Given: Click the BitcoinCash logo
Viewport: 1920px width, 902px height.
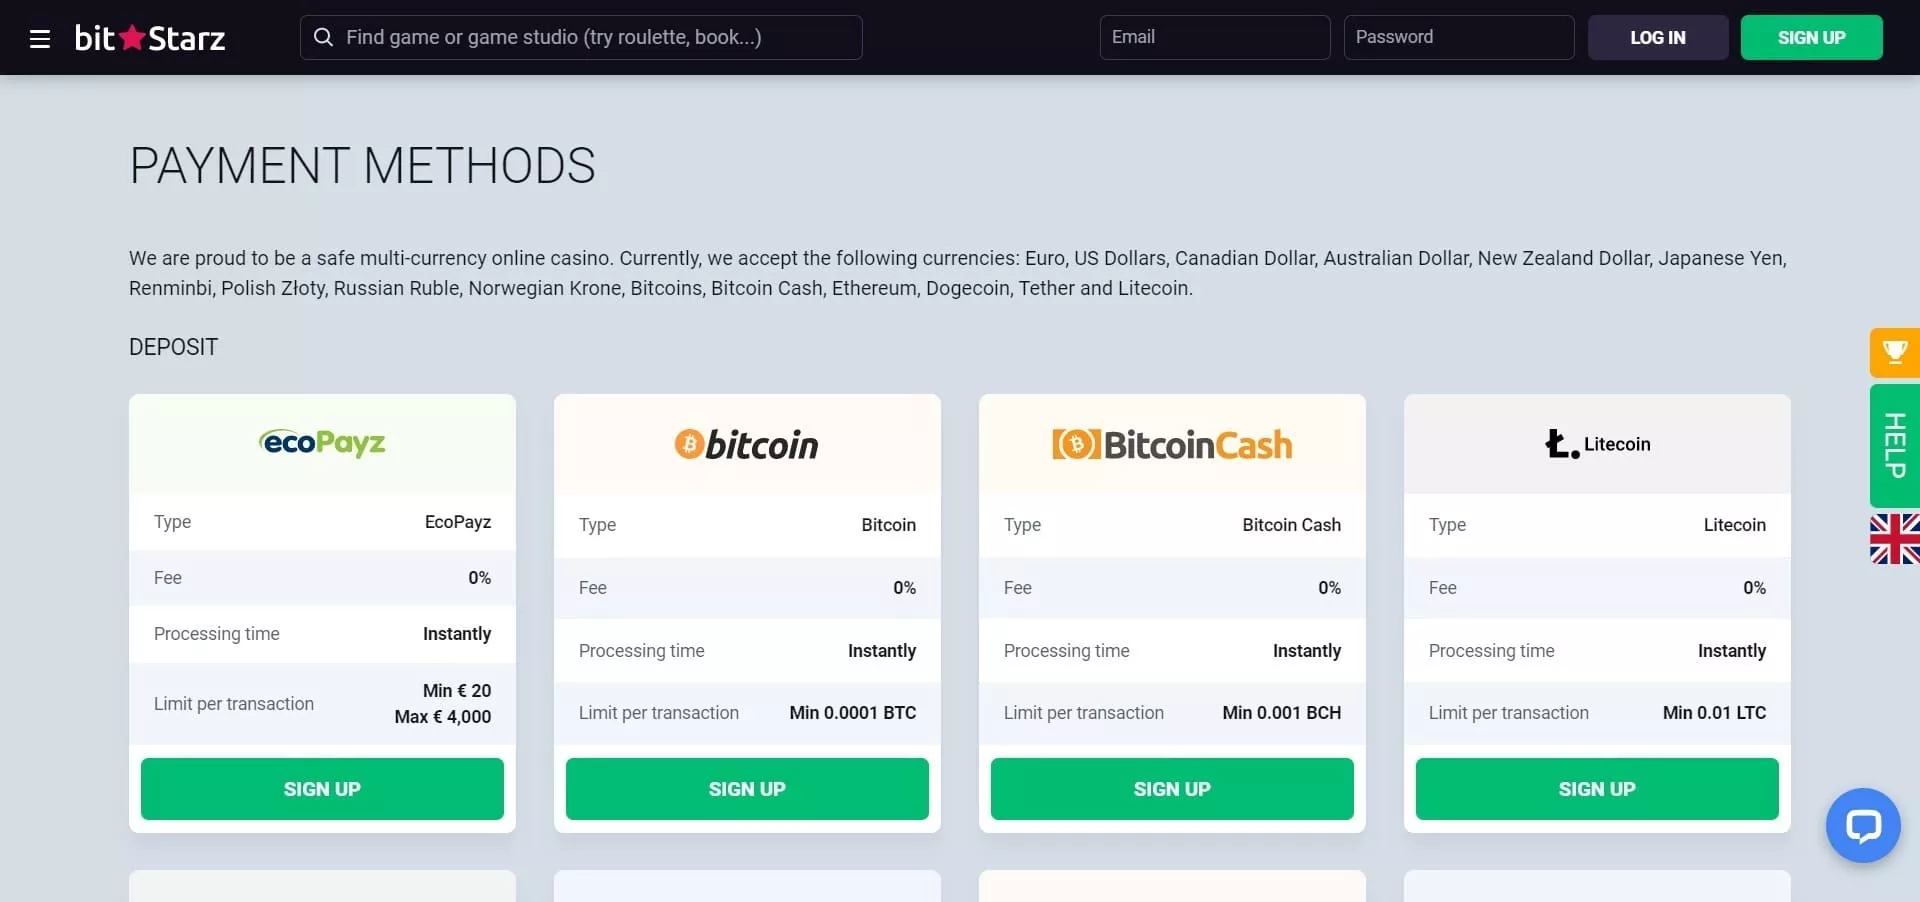Looking at the screenshot, I should (1172, 444).
